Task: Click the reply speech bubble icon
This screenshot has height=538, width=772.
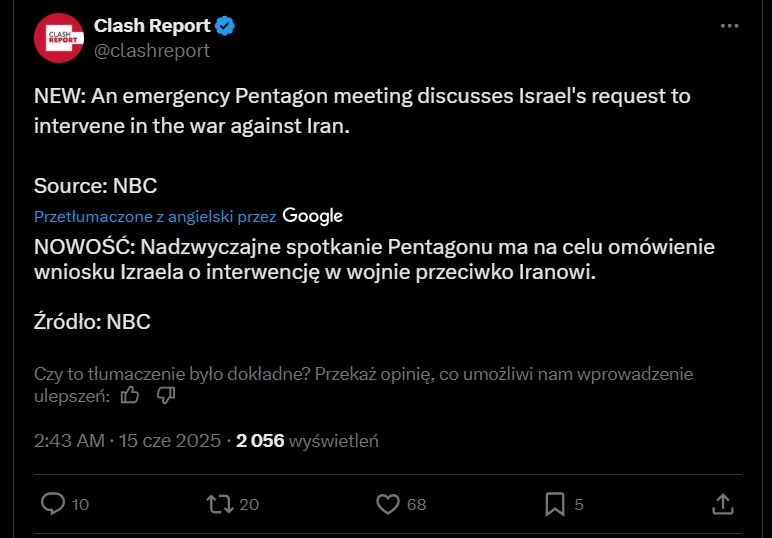Action: click(x=53, y=504)
